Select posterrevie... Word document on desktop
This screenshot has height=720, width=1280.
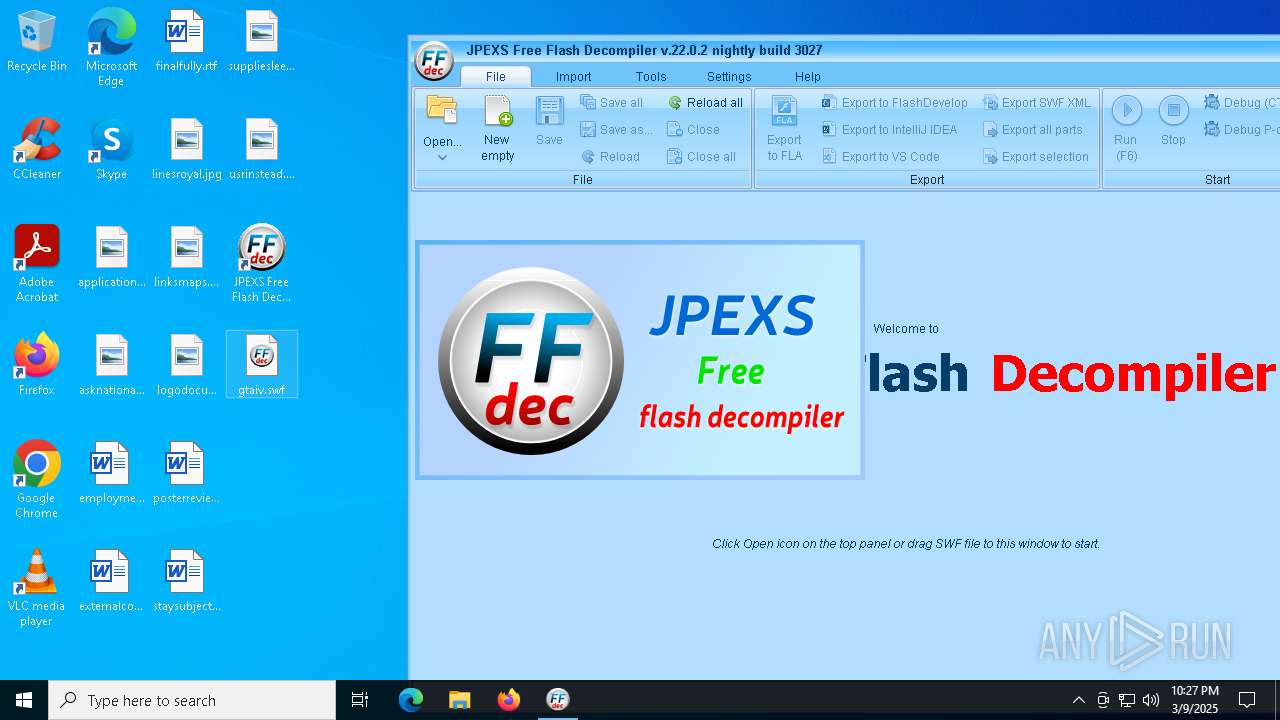[186, 473]
